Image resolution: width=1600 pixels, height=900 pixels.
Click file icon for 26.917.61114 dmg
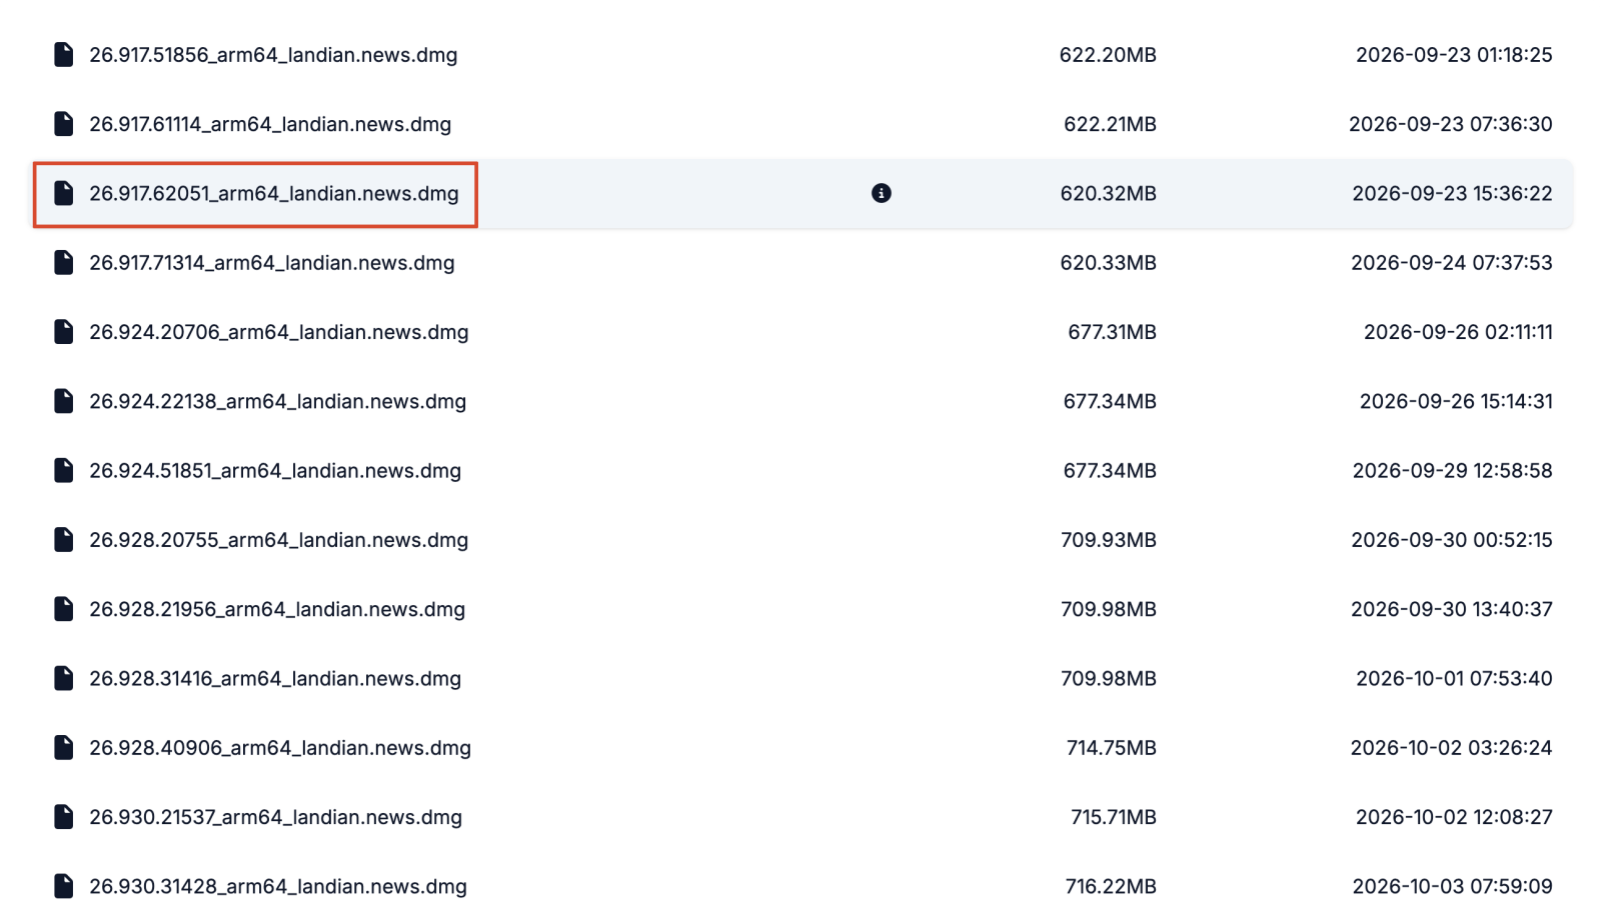(x=63, y=124)
